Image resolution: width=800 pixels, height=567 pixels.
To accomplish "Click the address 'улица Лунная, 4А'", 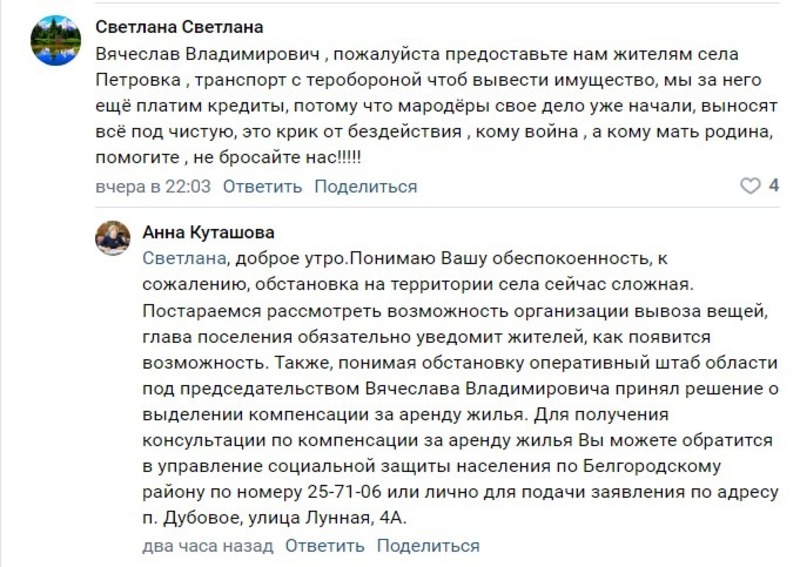I will (327, 518).
